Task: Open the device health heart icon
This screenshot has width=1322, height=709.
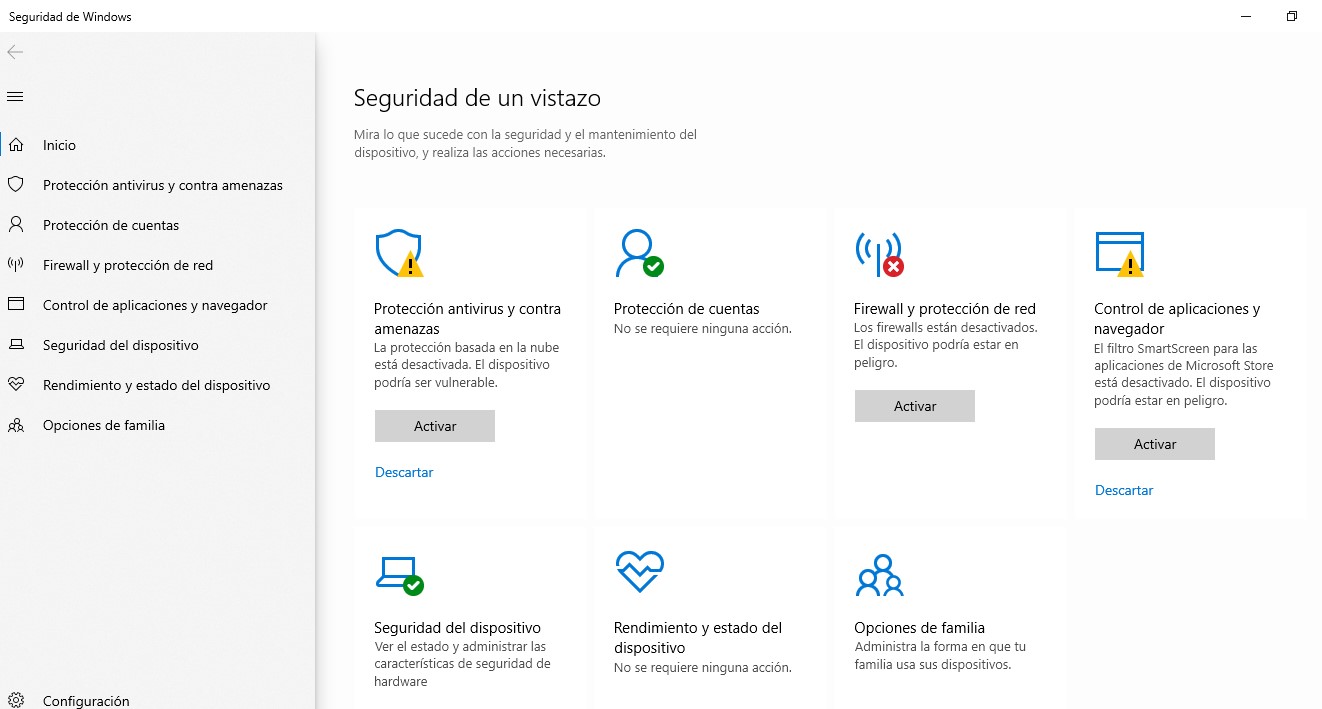Action: pyautogui.click(x=638, y=572)
